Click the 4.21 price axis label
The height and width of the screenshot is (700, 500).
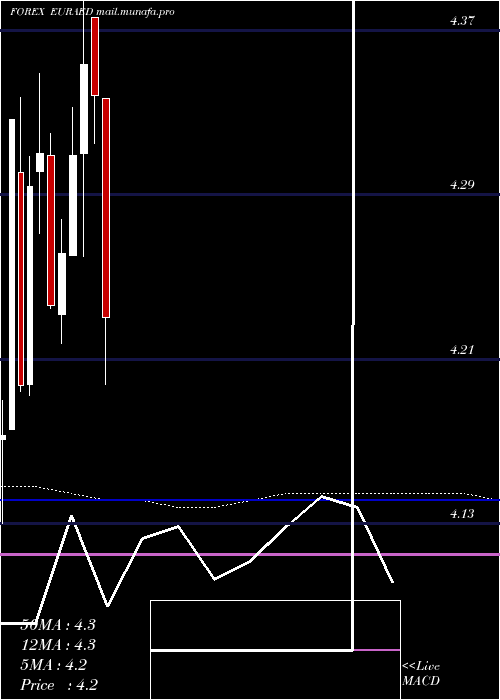pyautogui.click(x=462, y=350)
